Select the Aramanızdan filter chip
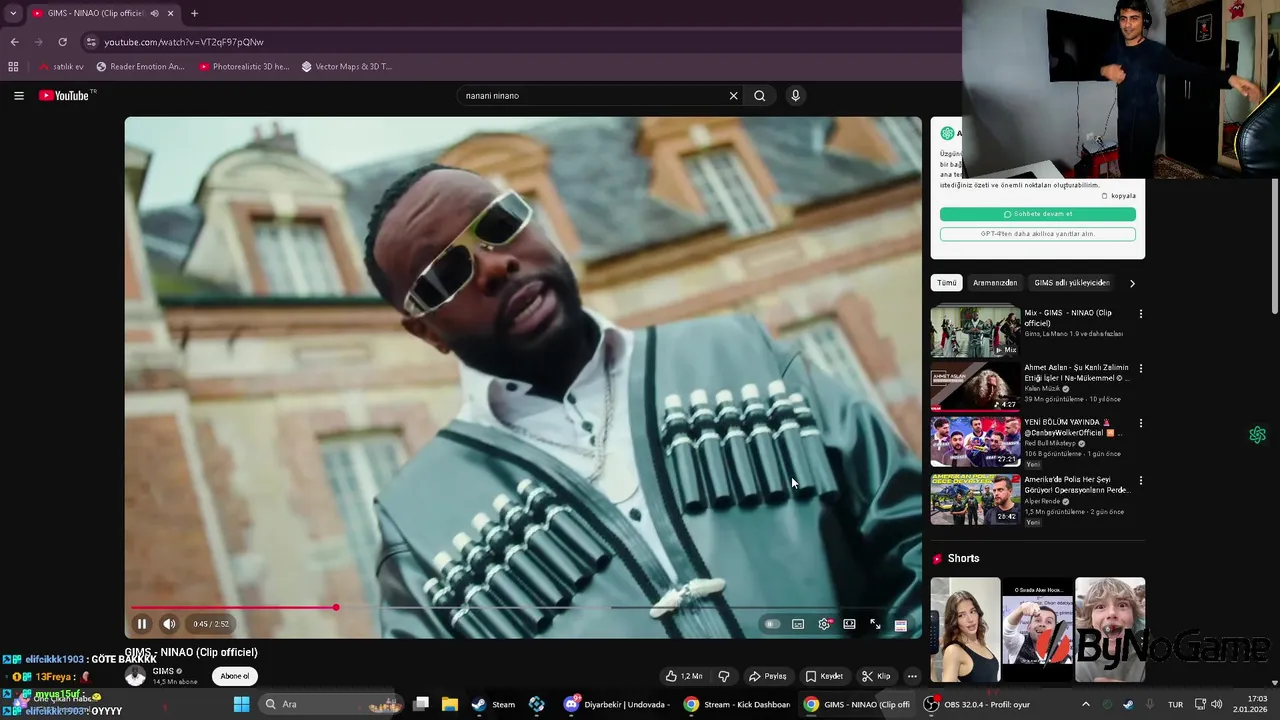Screen dimensions: 1280x720 (x=995, y=283)
